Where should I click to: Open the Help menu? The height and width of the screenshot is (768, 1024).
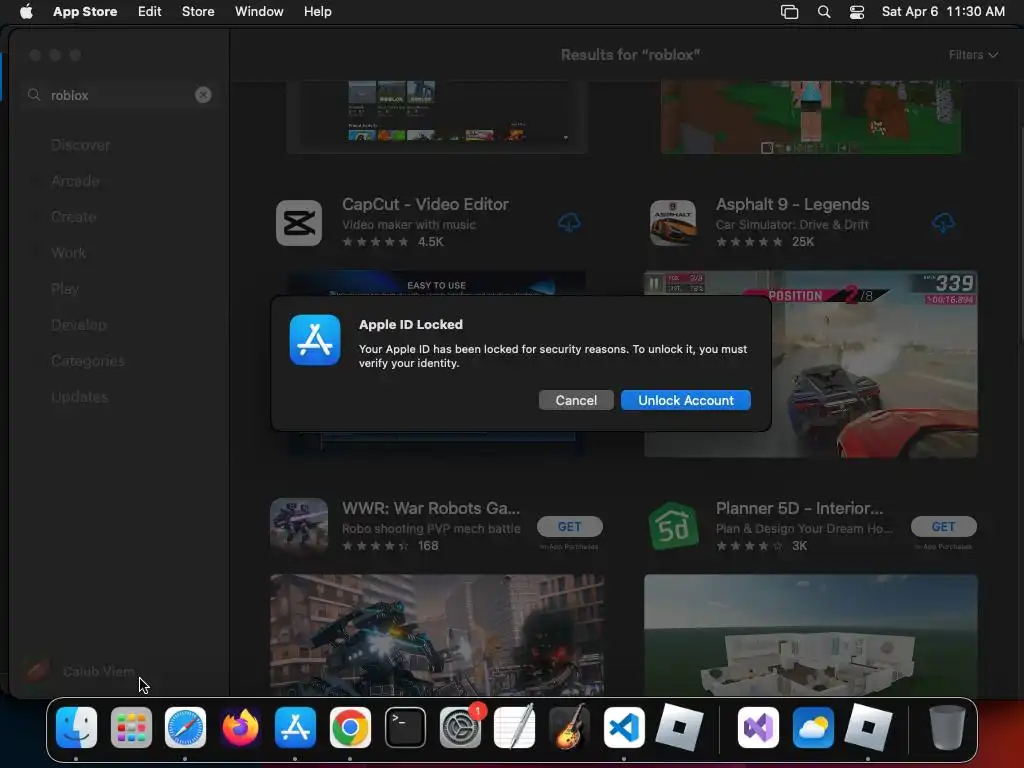[317, 12]
